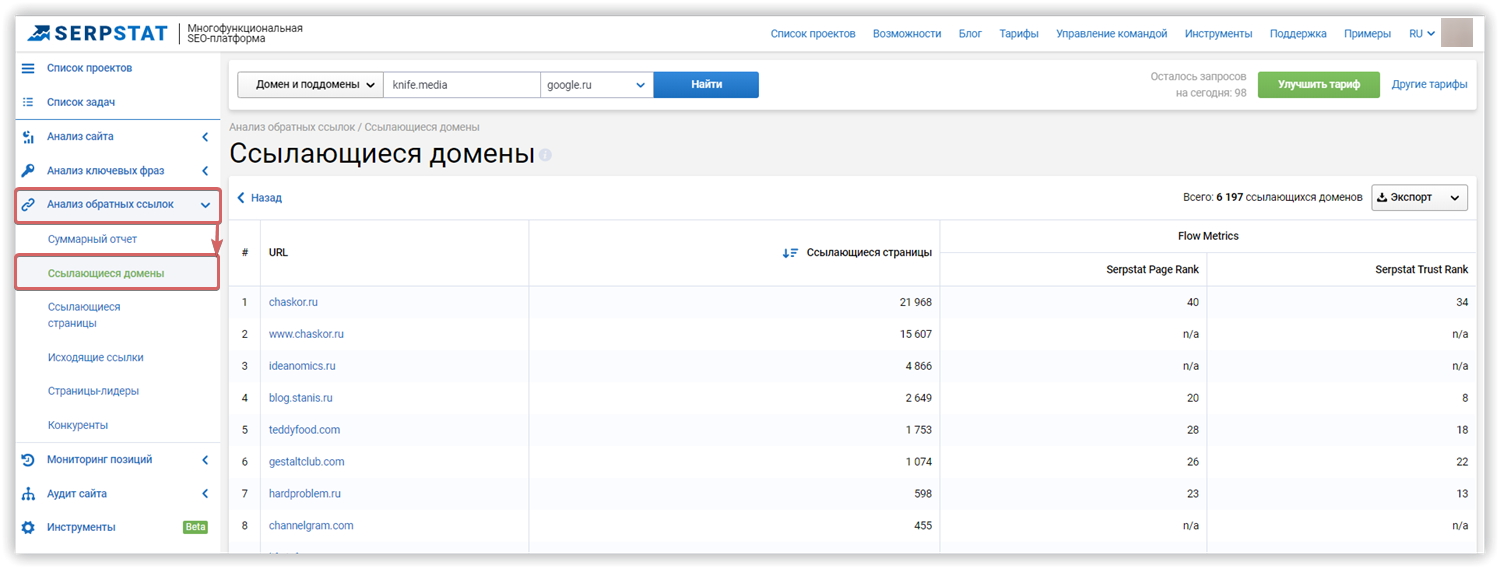Click the 2 649 referring pages value

(x=919, y=398)
